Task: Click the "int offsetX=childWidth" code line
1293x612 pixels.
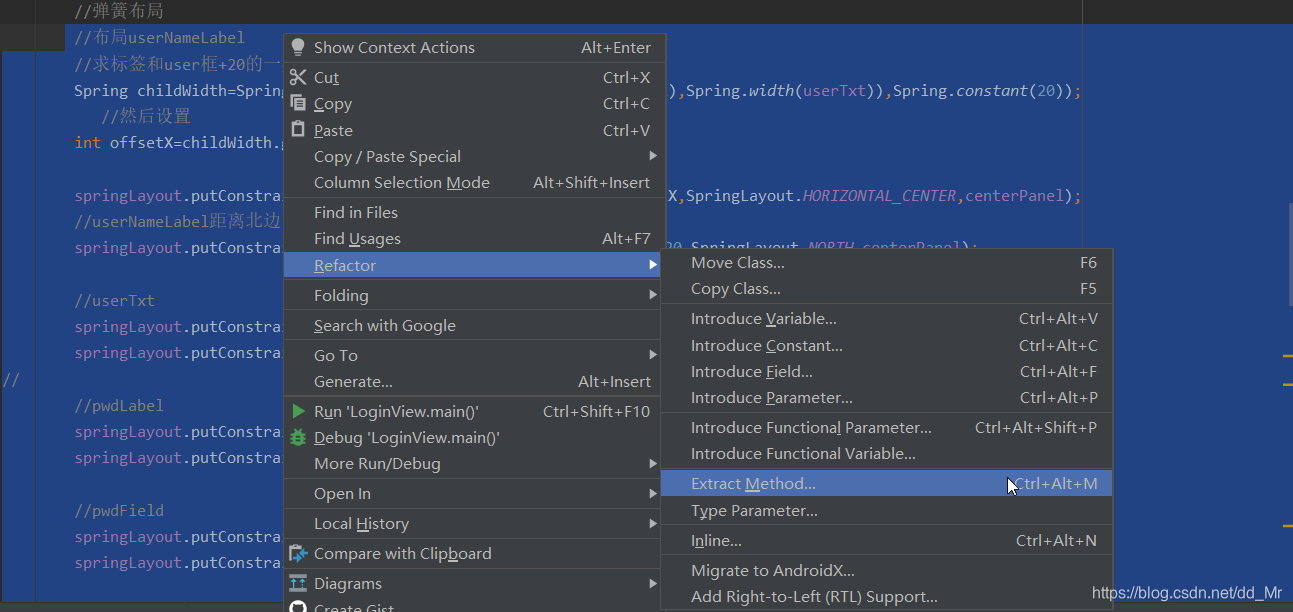Action: tap(178, 142)
